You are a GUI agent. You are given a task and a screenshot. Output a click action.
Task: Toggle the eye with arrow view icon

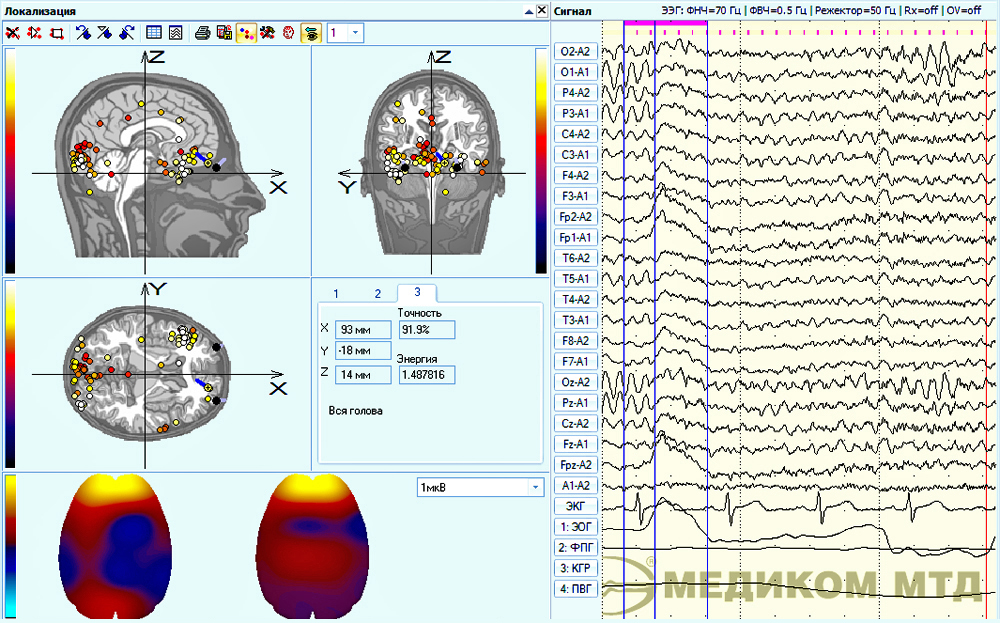(311, 33)
